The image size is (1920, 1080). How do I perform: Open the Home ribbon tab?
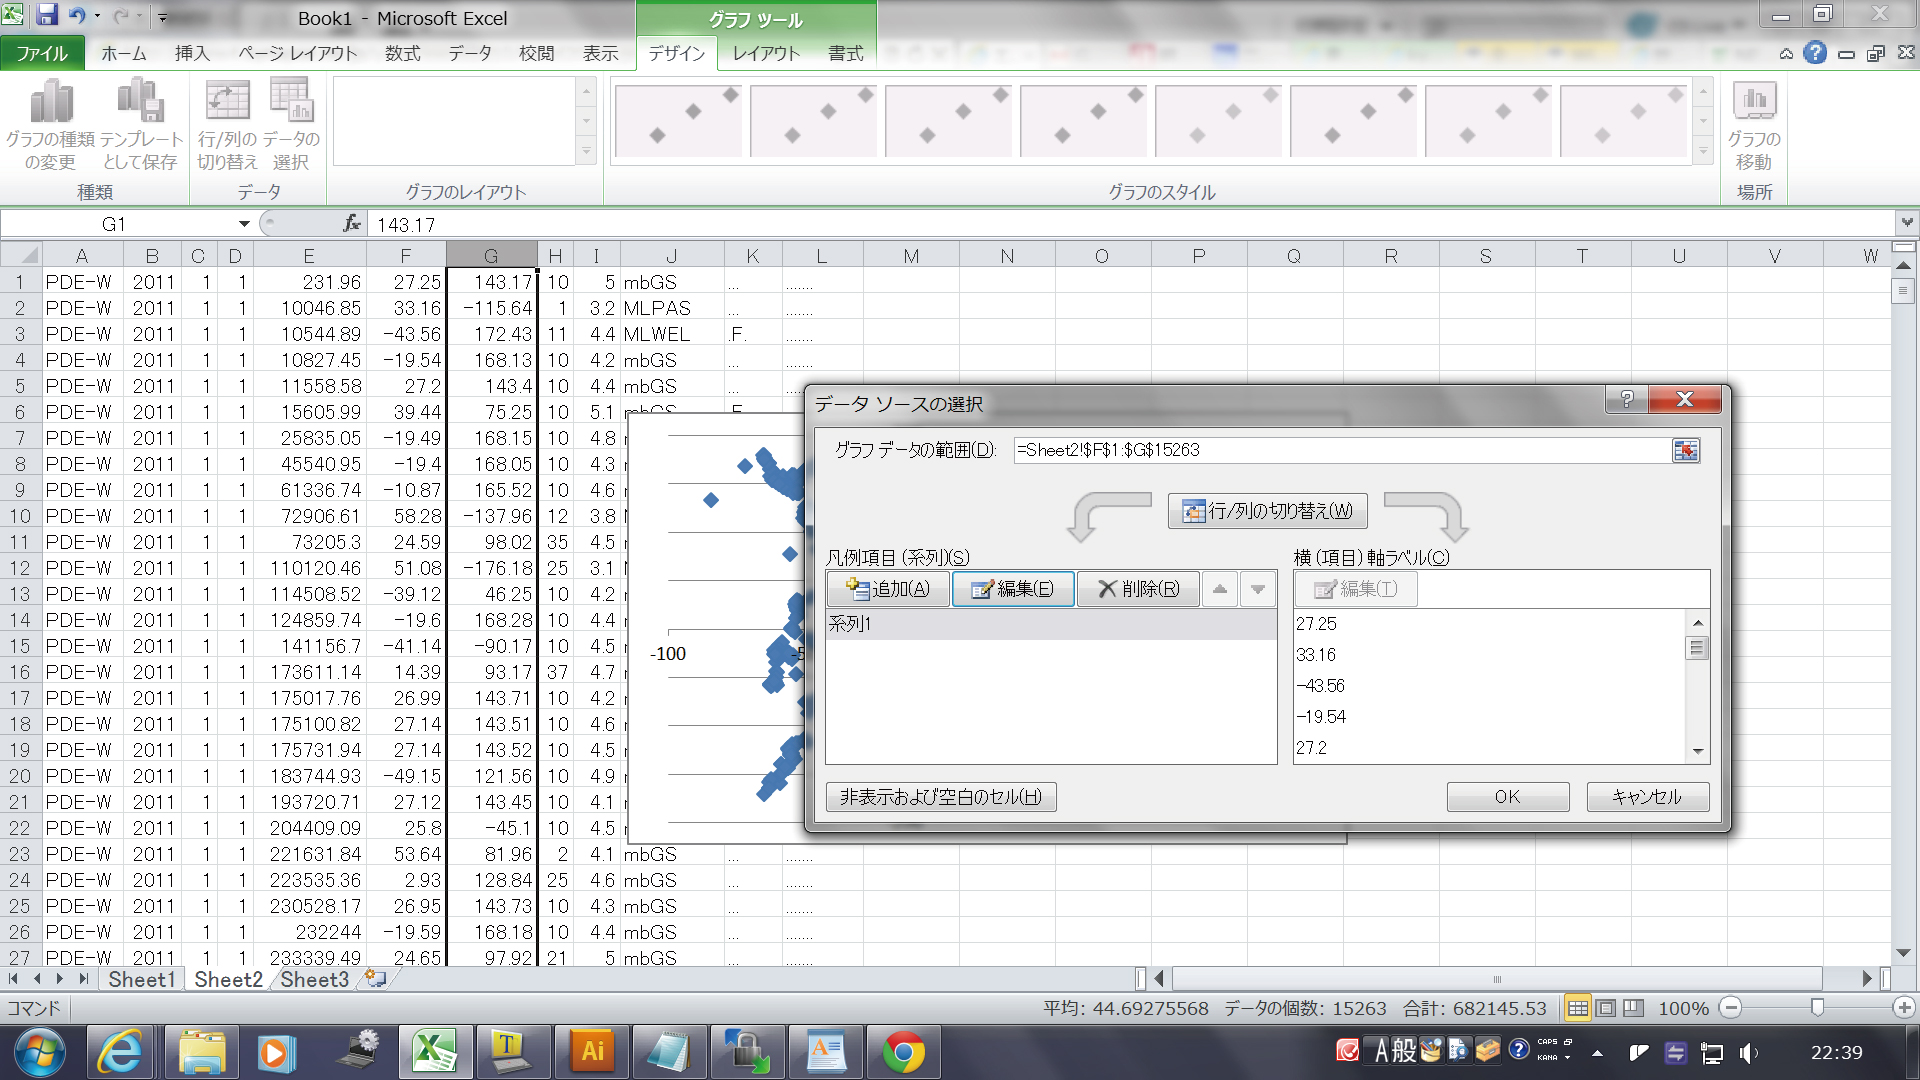tap(123, 53)
